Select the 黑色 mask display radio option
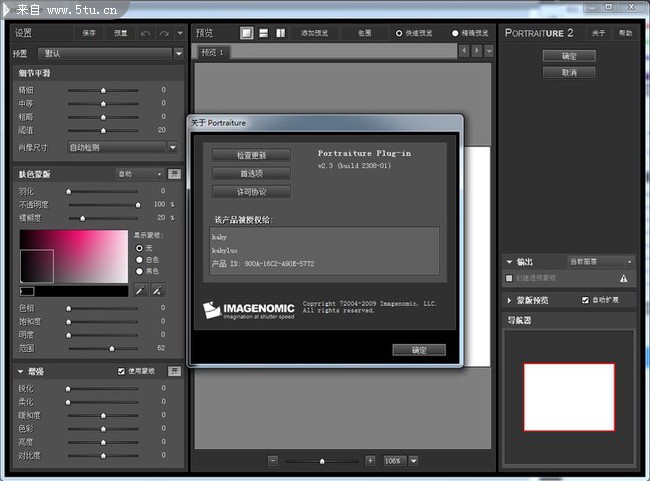This screenshot has height=481, width=650. (139, 271)
